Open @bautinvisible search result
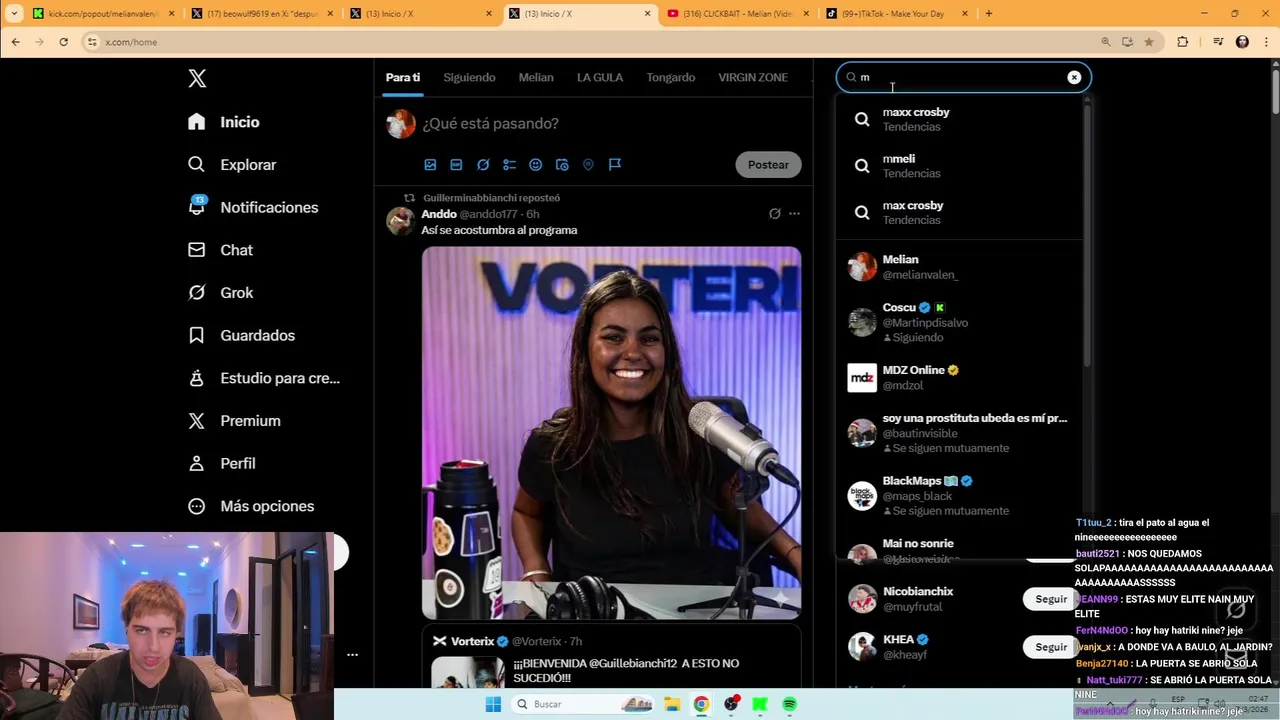This screenshot has height=720, width=1280. coord(960,433)
